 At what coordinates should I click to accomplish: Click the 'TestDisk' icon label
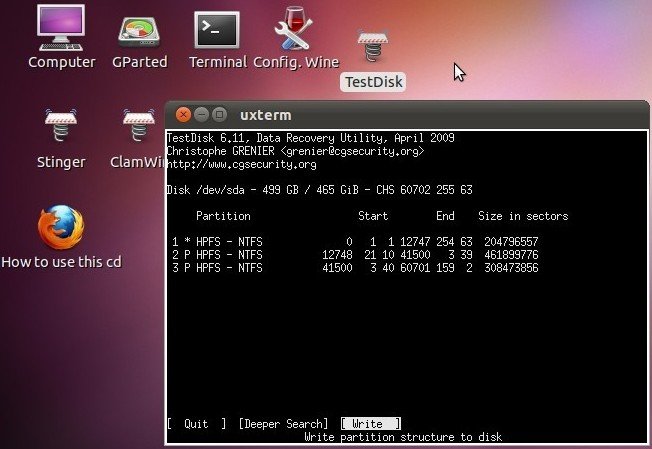[373, 82]
